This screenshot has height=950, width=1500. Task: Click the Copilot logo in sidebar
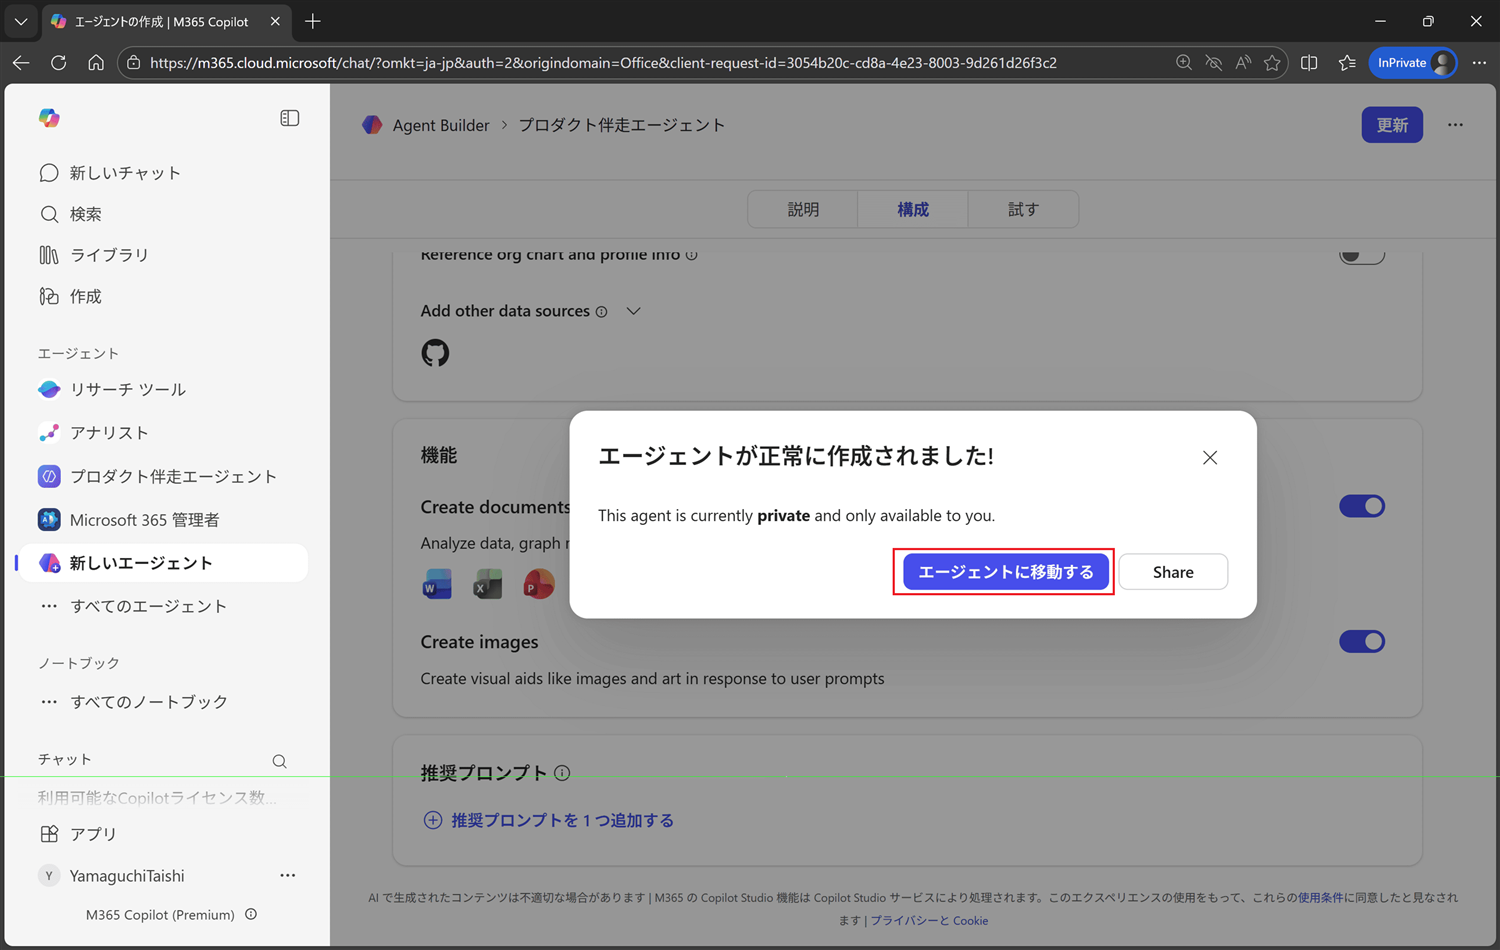tap(49, 118)
